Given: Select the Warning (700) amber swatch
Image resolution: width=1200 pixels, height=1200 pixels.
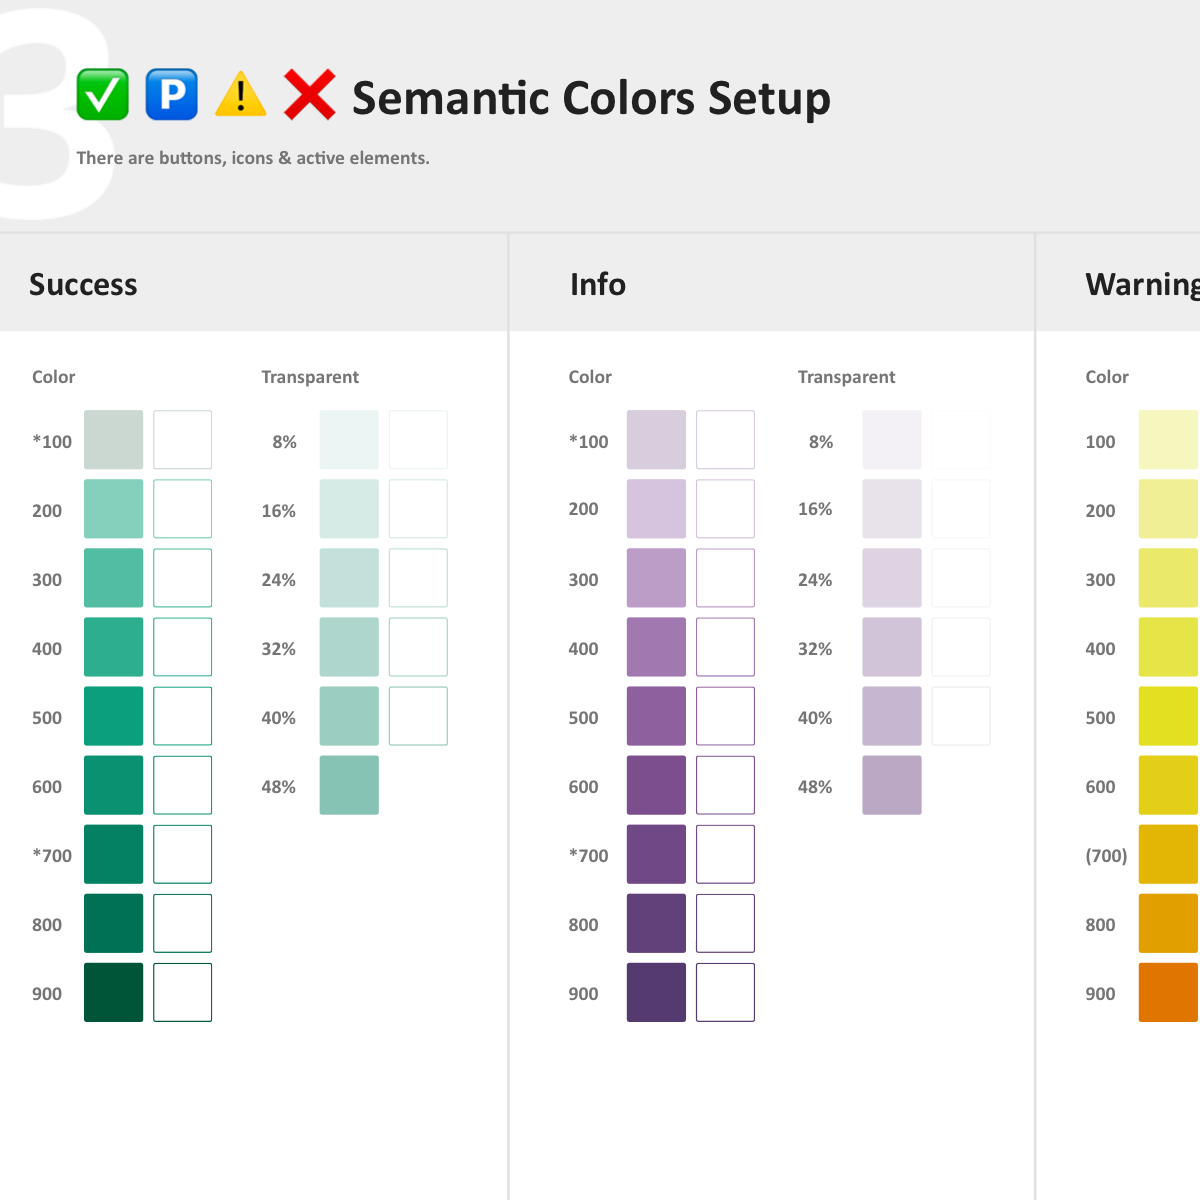Looking at the screenshot, I should (1168, 854).
